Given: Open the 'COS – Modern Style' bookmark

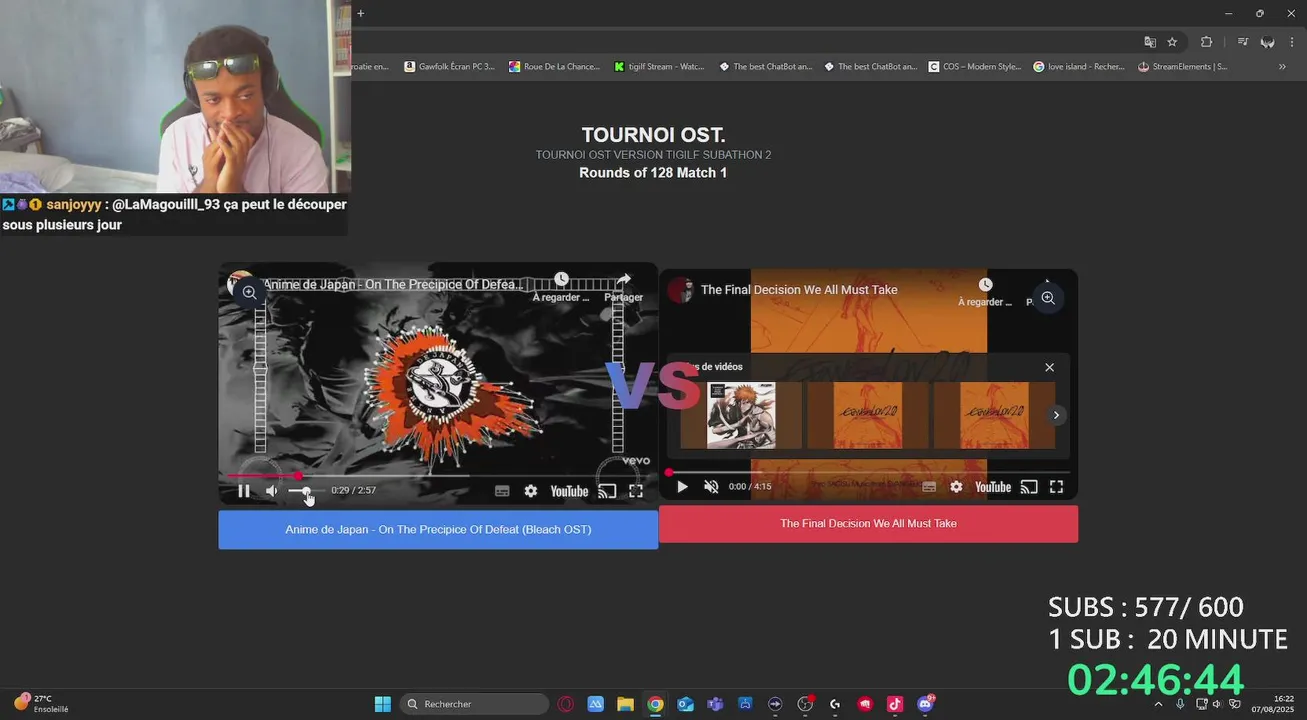Looking at the screenshot, I should coord(975,67).
